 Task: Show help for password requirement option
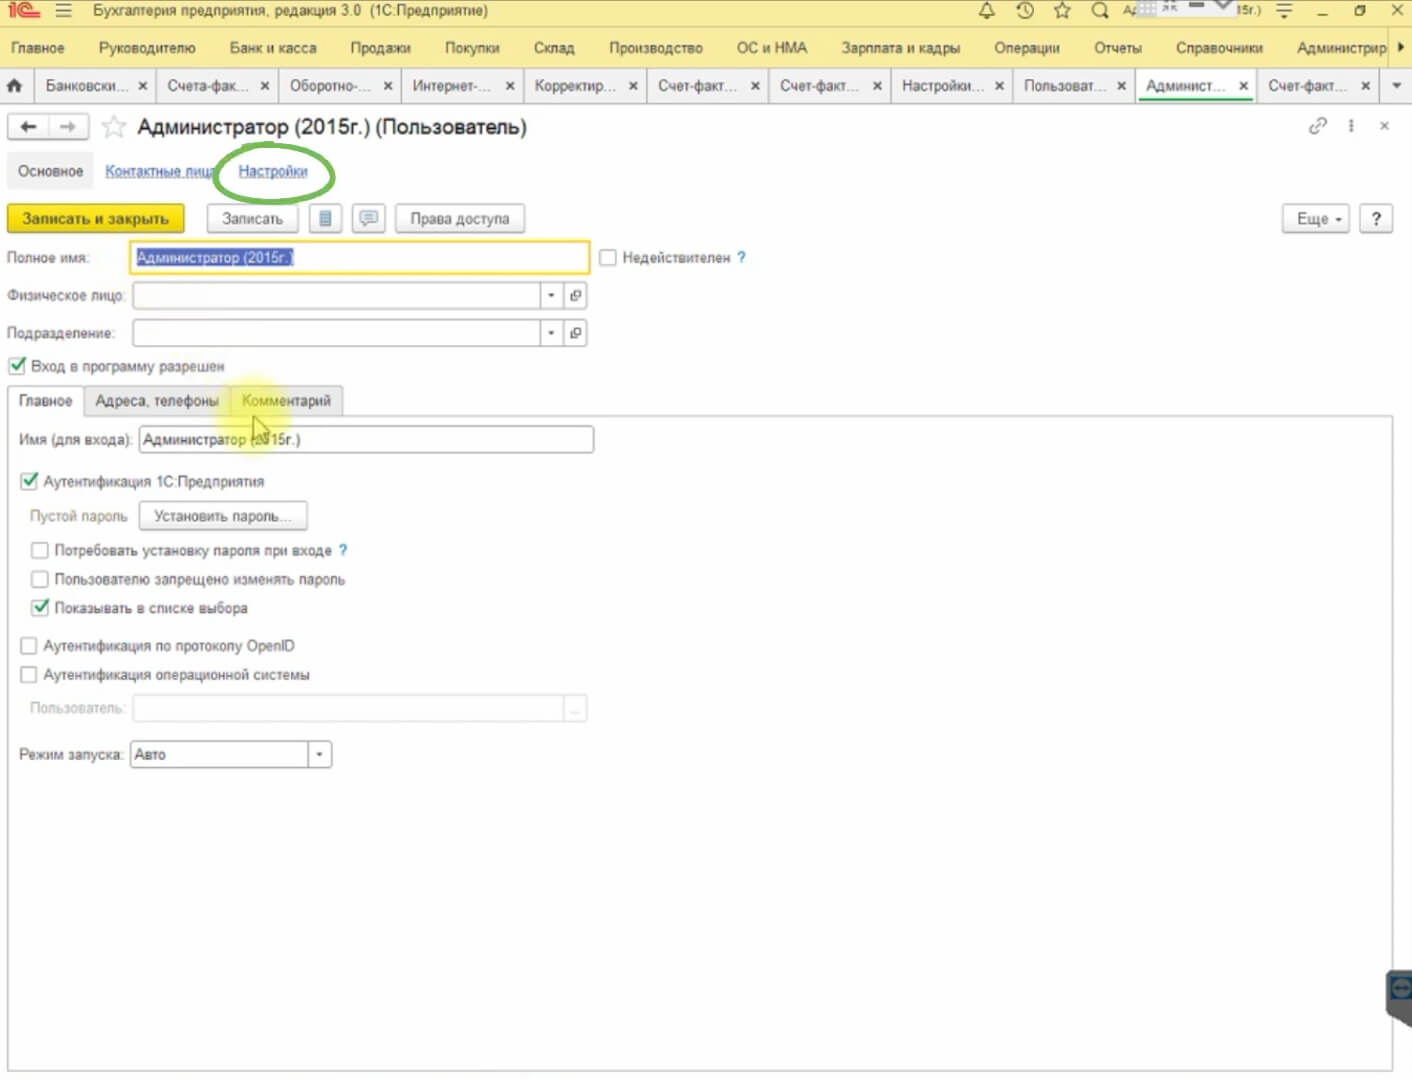click(343, 550)
